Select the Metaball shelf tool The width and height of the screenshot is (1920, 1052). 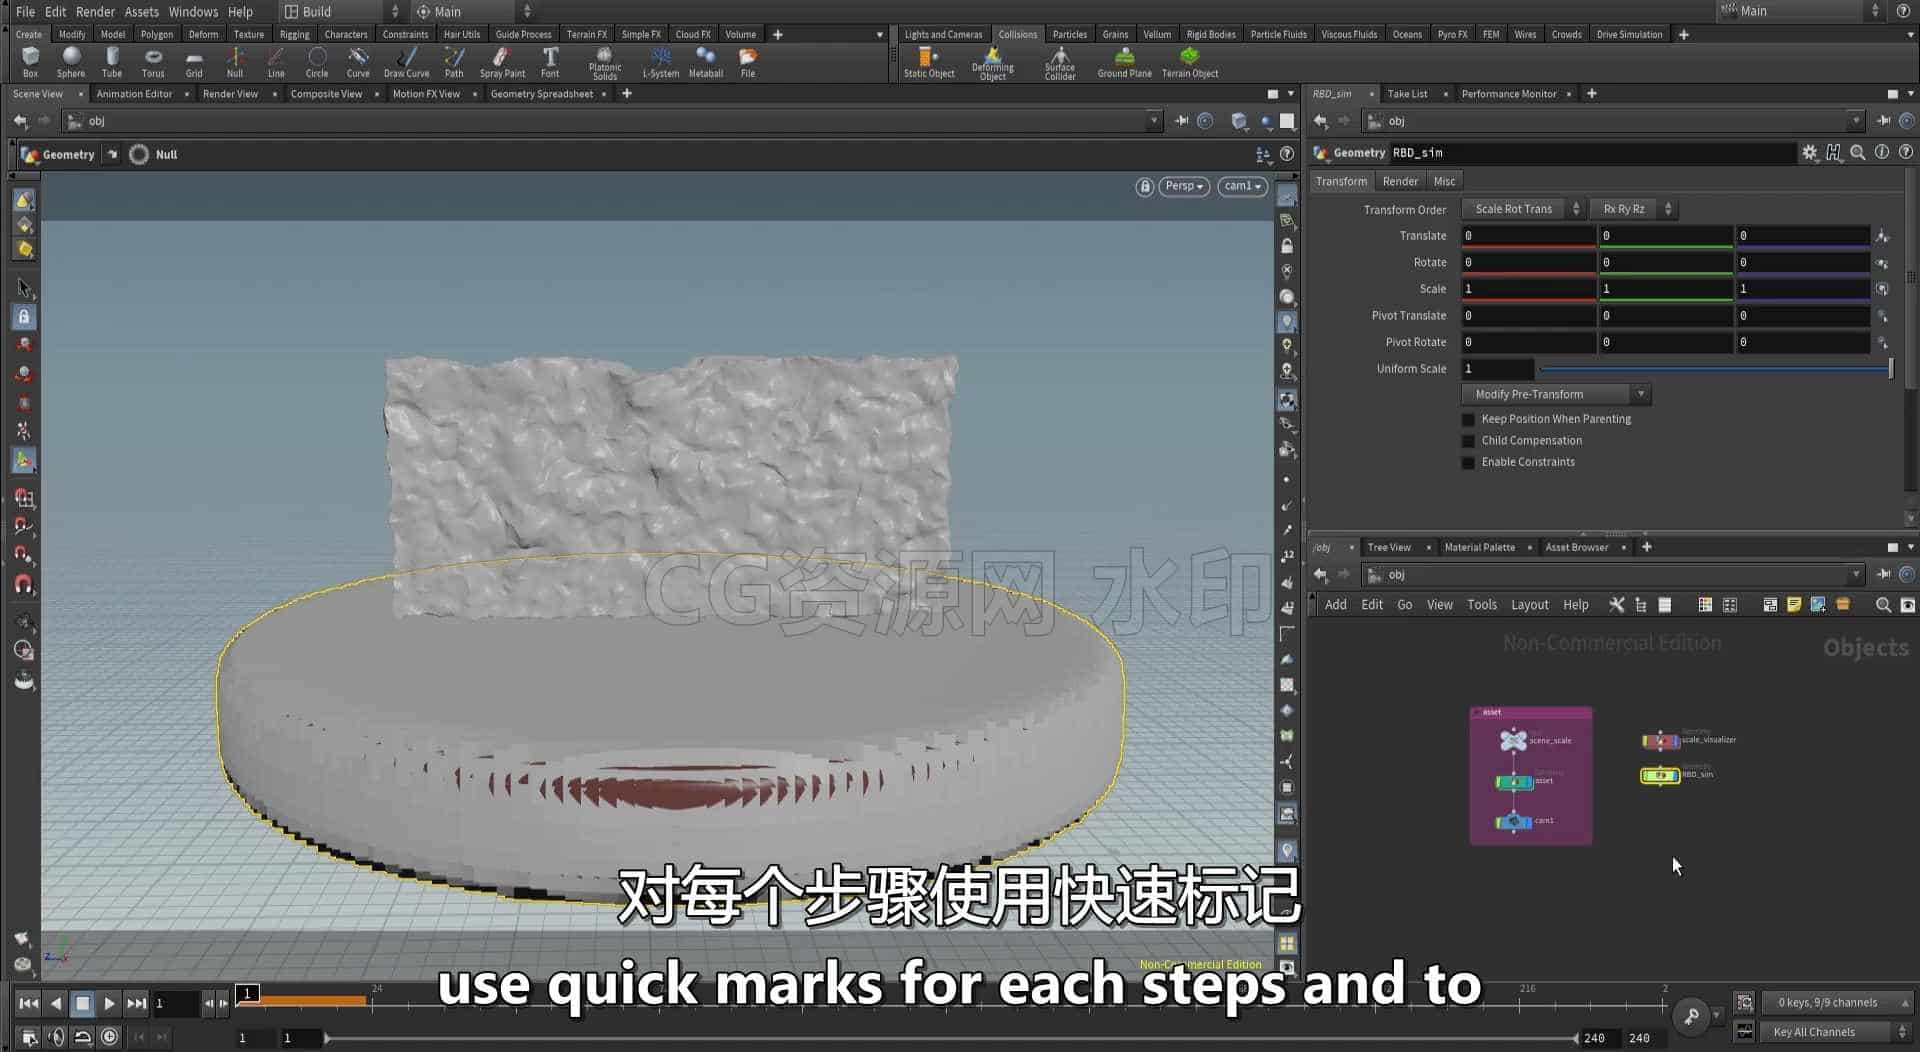(706, 62)
